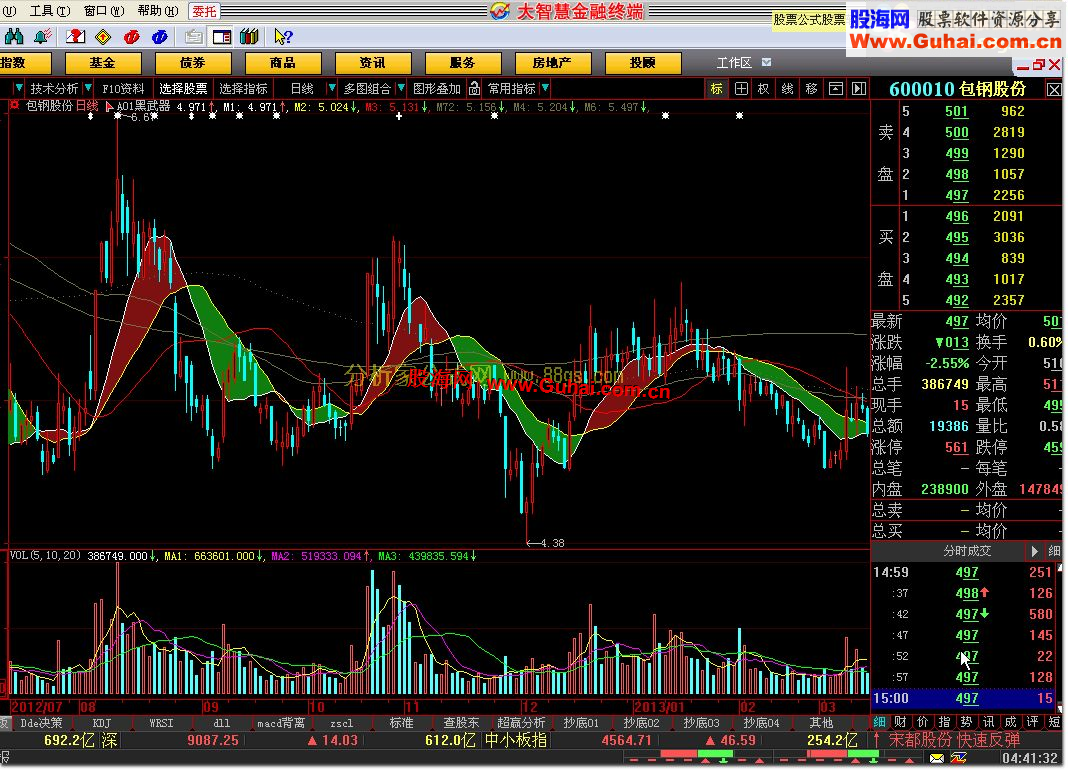The width and height of the screenshot is (1068, 770).
Task: Select the 财 tab in quote panel
Action: pos(900,722)
